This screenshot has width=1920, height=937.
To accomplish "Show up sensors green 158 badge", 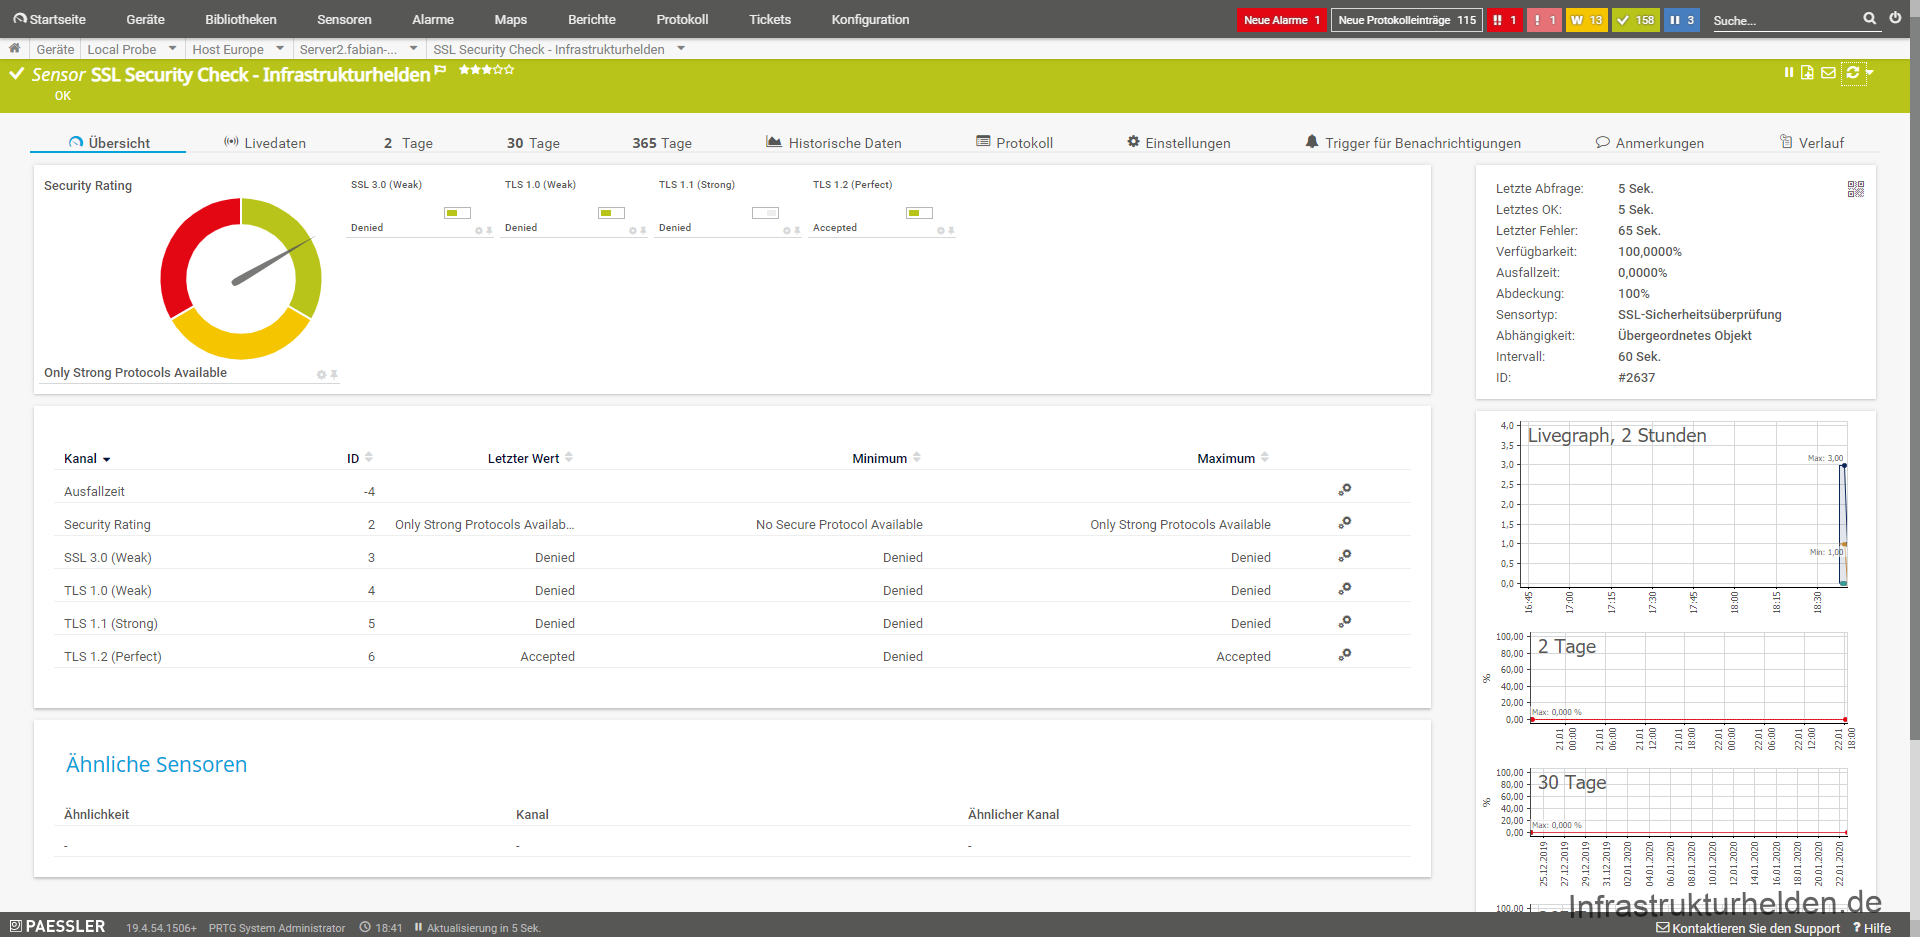I will 1635,20.
